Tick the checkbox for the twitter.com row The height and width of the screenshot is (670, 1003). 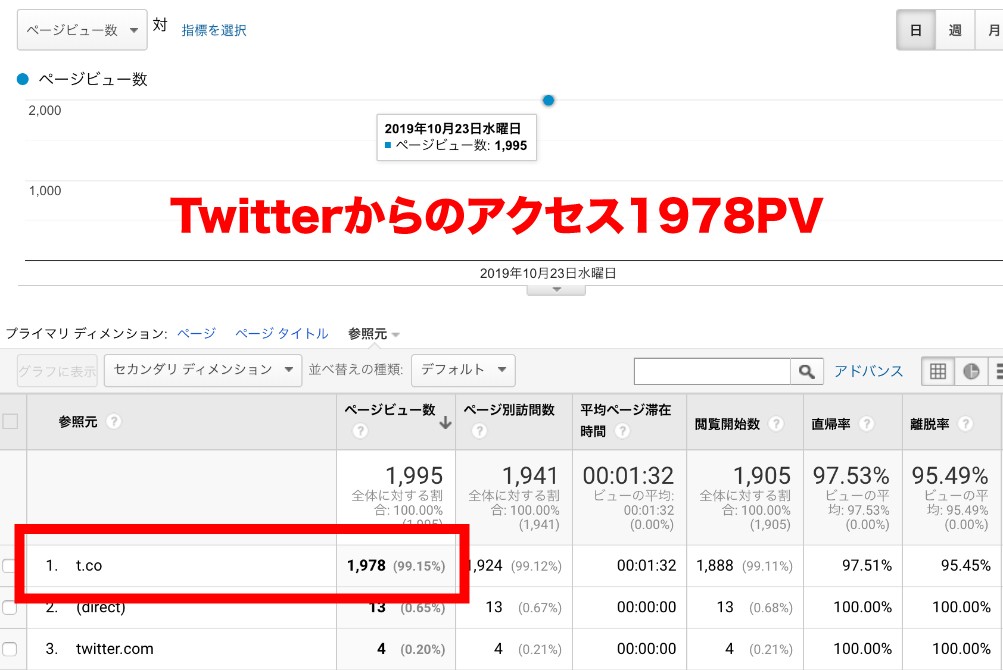9,649
